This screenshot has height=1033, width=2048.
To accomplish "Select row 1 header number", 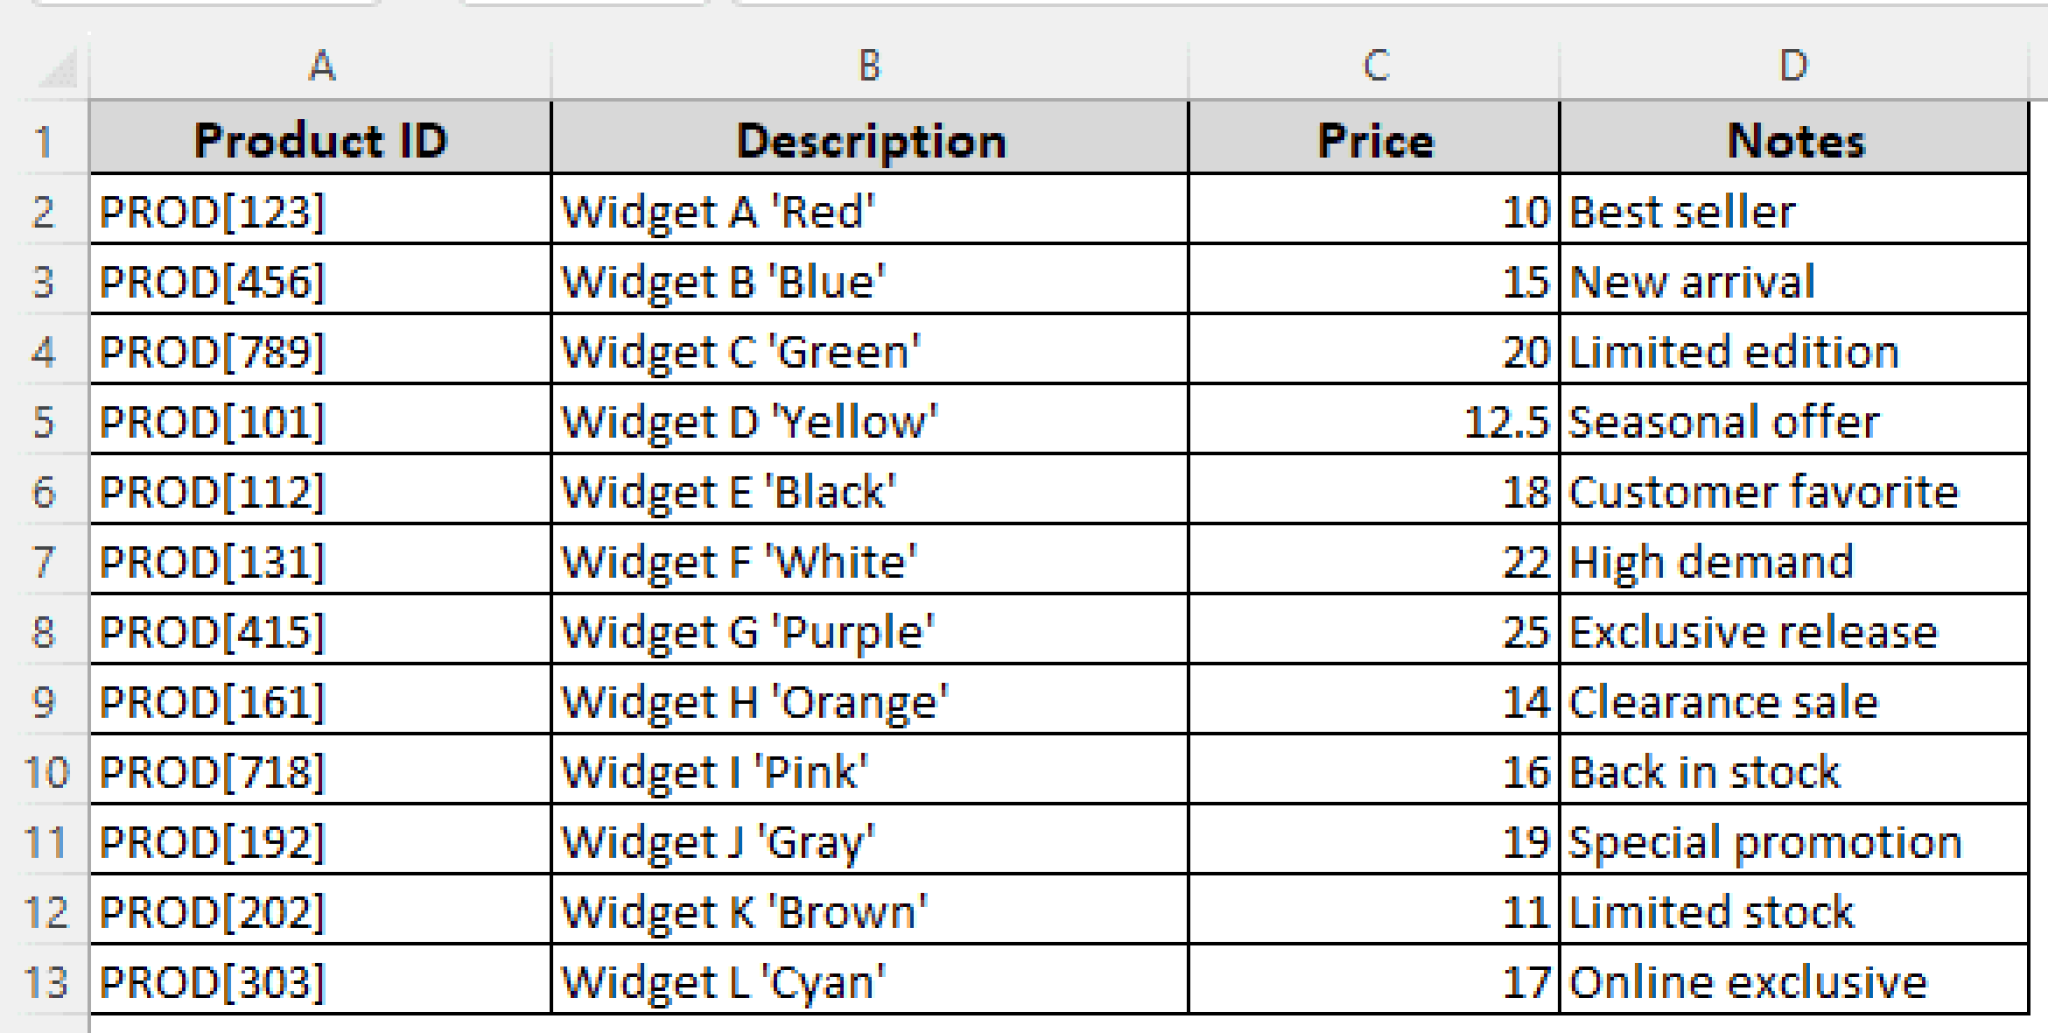I will coord(44,141).
